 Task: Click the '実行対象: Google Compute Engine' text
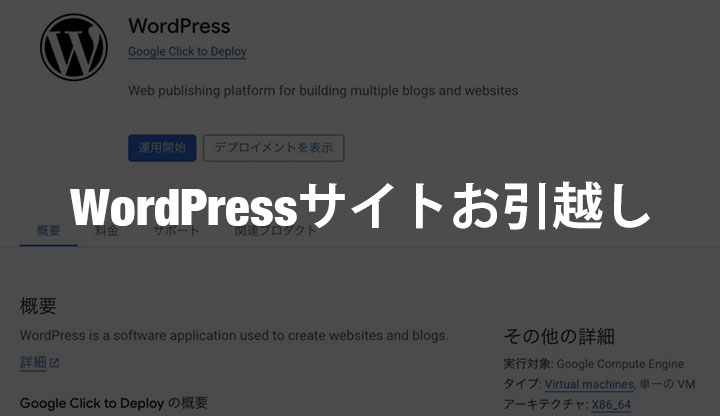coord(594,364)
